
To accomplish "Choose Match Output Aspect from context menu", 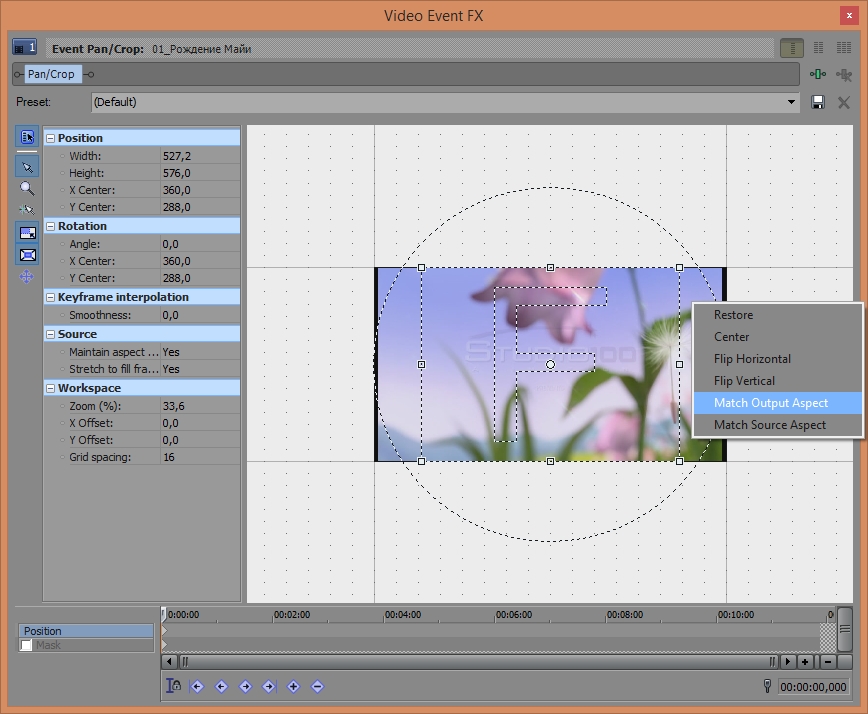I will click(x=771, y=403).
